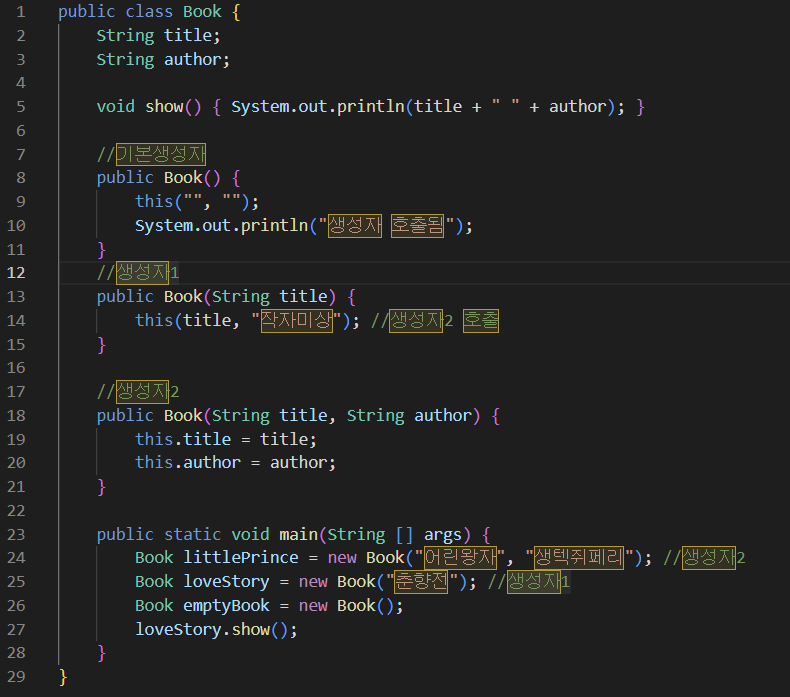Click 'String title;' field declaration
Viewport: 790px width, 697px height.
158,35
